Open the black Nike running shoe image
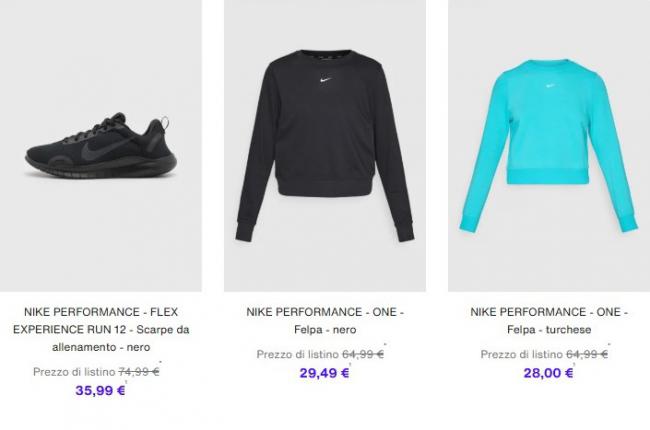This screenshot has height=430, width=650. coord(101,146)
